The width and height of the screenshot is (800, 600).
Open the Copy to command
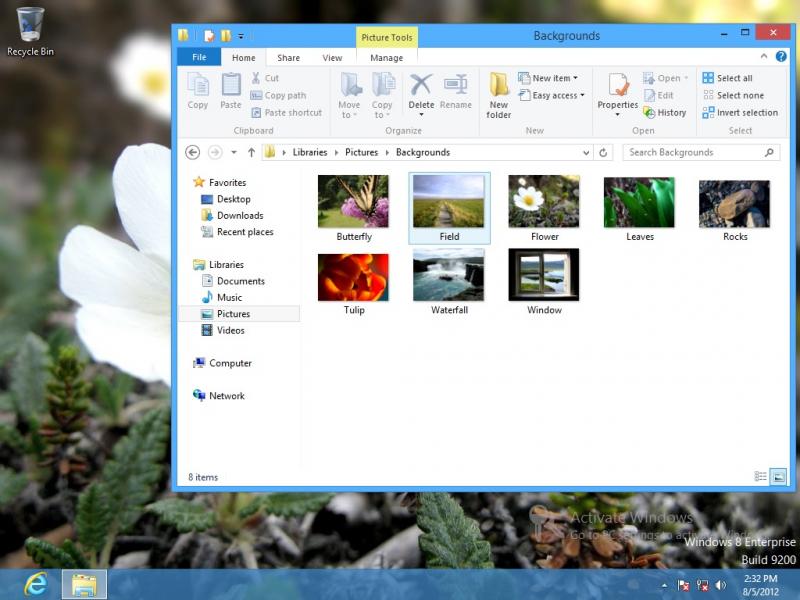click(x=382, y=95)
